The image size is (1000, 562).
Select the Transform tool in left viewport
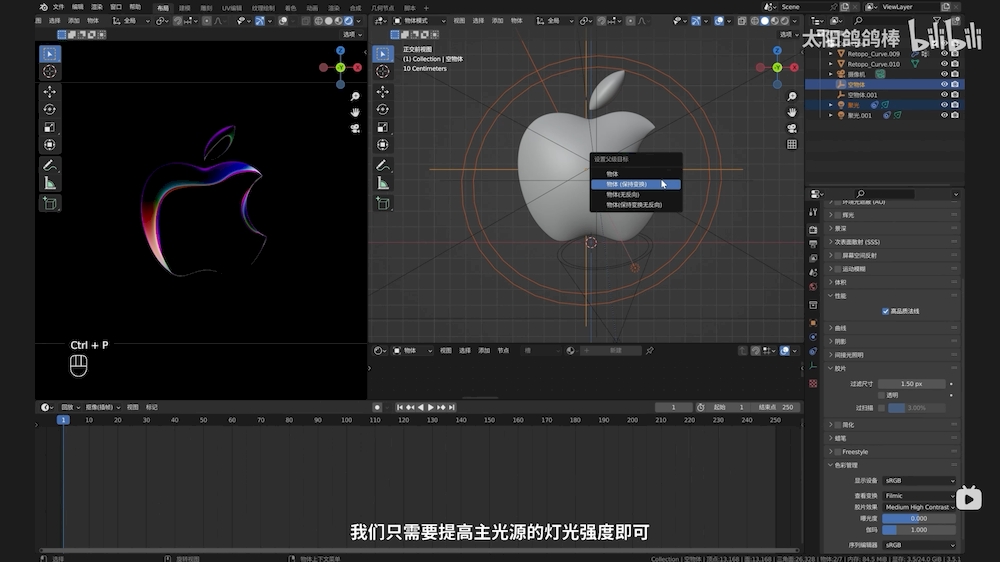pos(50,145)
